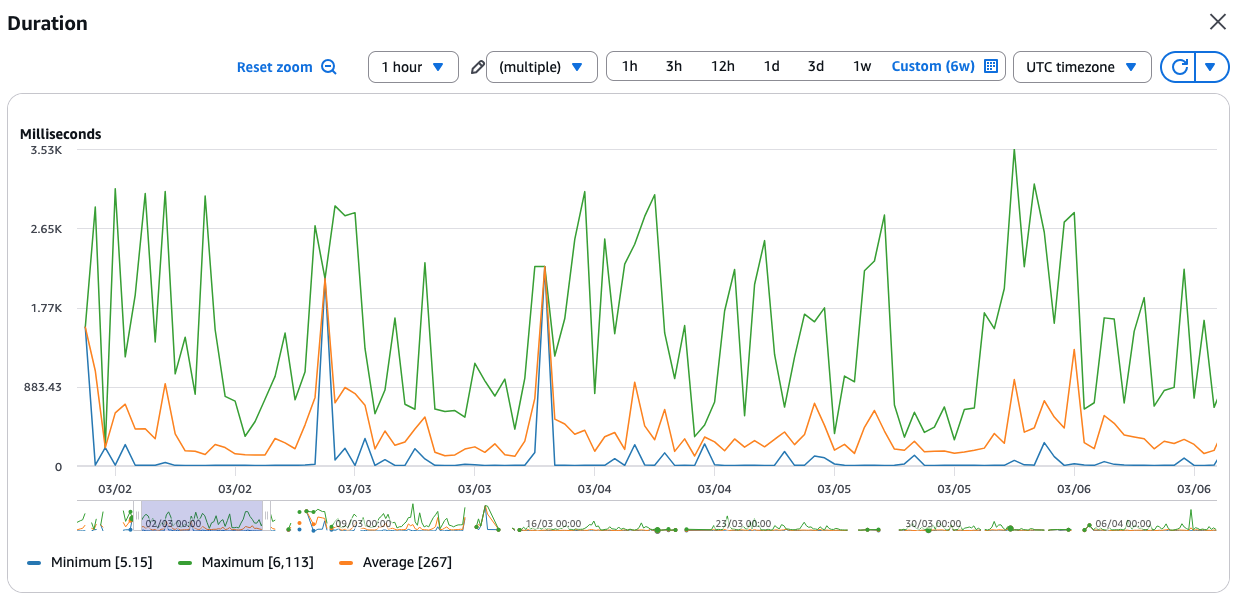Toggle the Maximum series in legend
Screen dimensions: 1242x602
tap(247, 562)
